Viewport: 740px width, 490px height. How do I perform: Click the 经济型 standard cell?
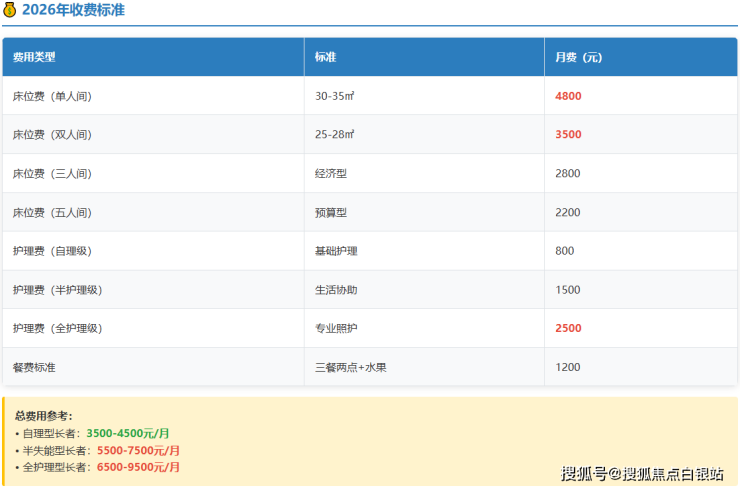tap(331, 174)
